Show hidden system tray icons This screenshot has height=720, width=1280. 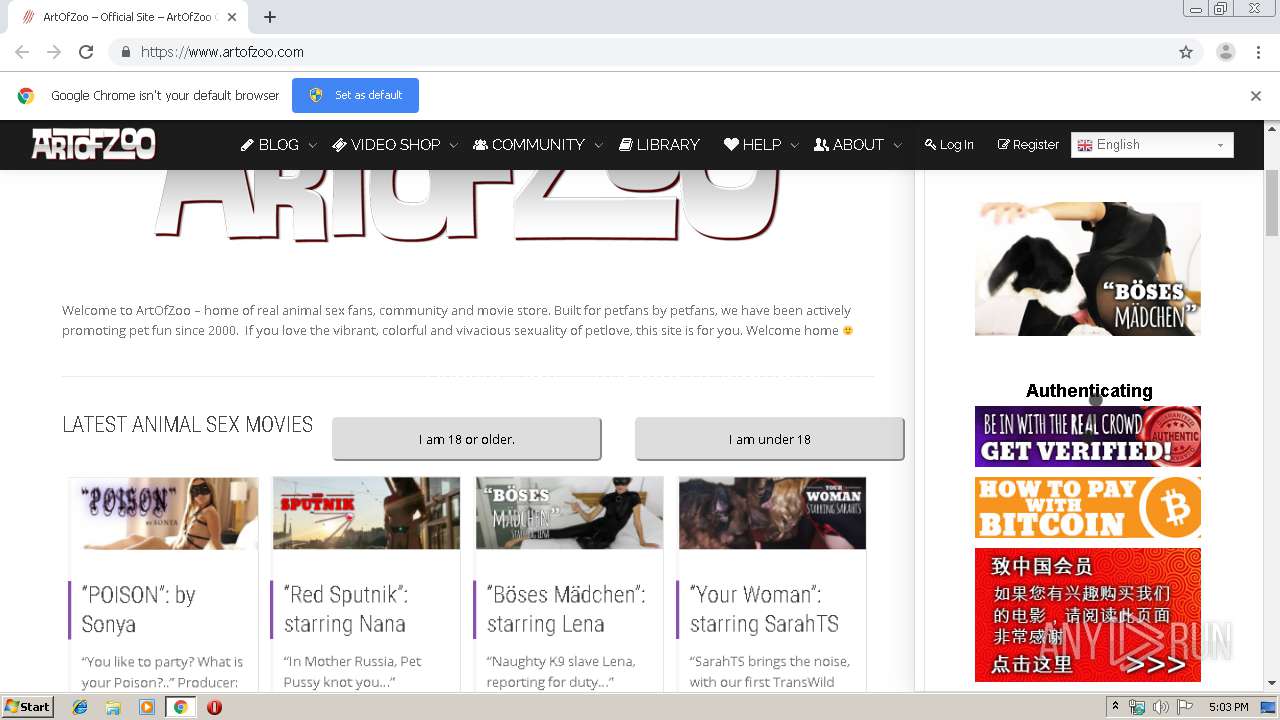click(1116, 707)
